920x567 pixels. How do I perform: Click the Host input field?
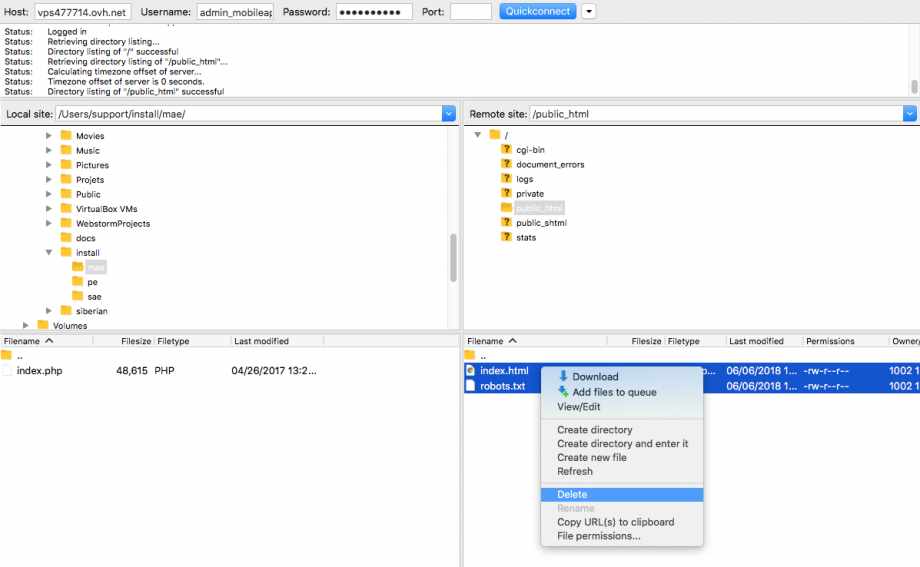[82, 12]
